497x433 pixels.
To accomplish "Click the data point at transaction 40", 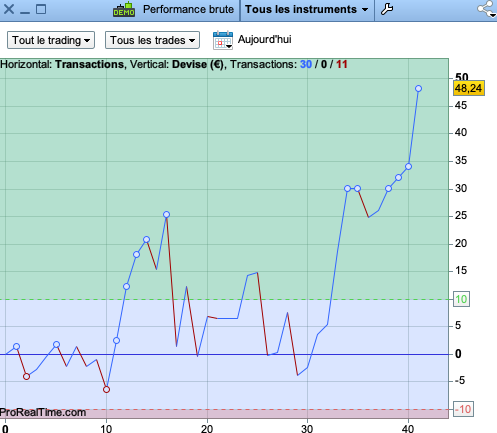I will coord(408,166).
